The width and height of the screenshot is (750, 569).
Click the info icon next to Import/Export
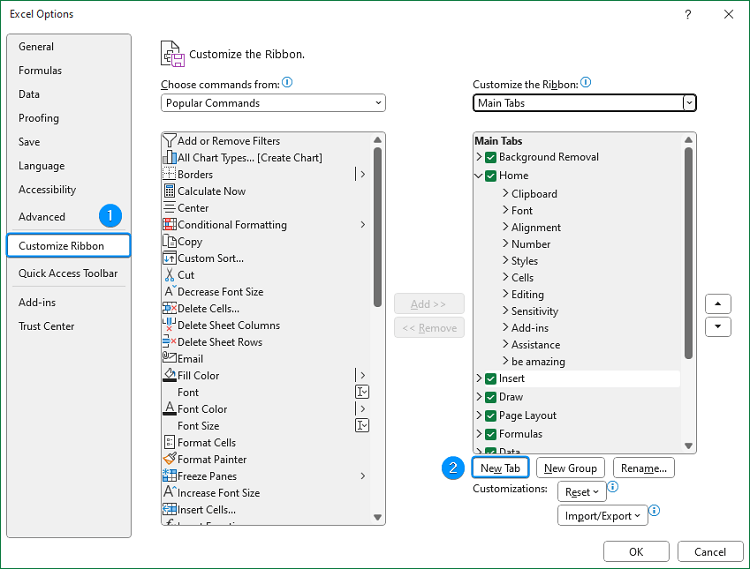654,510
